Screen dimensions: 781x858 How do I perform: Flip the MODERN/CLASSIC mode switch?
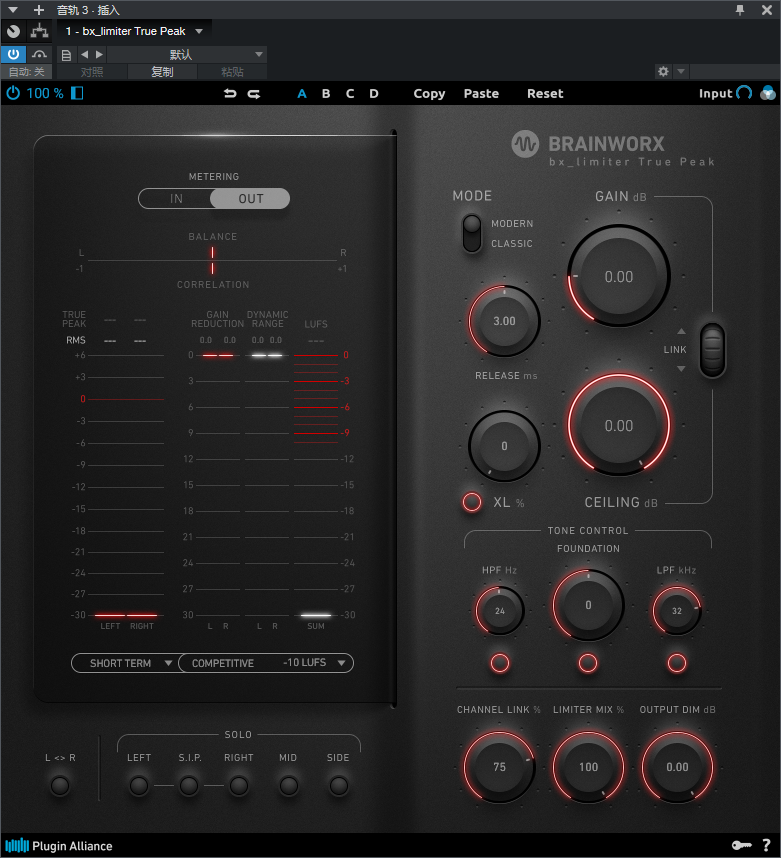(471, 233)
